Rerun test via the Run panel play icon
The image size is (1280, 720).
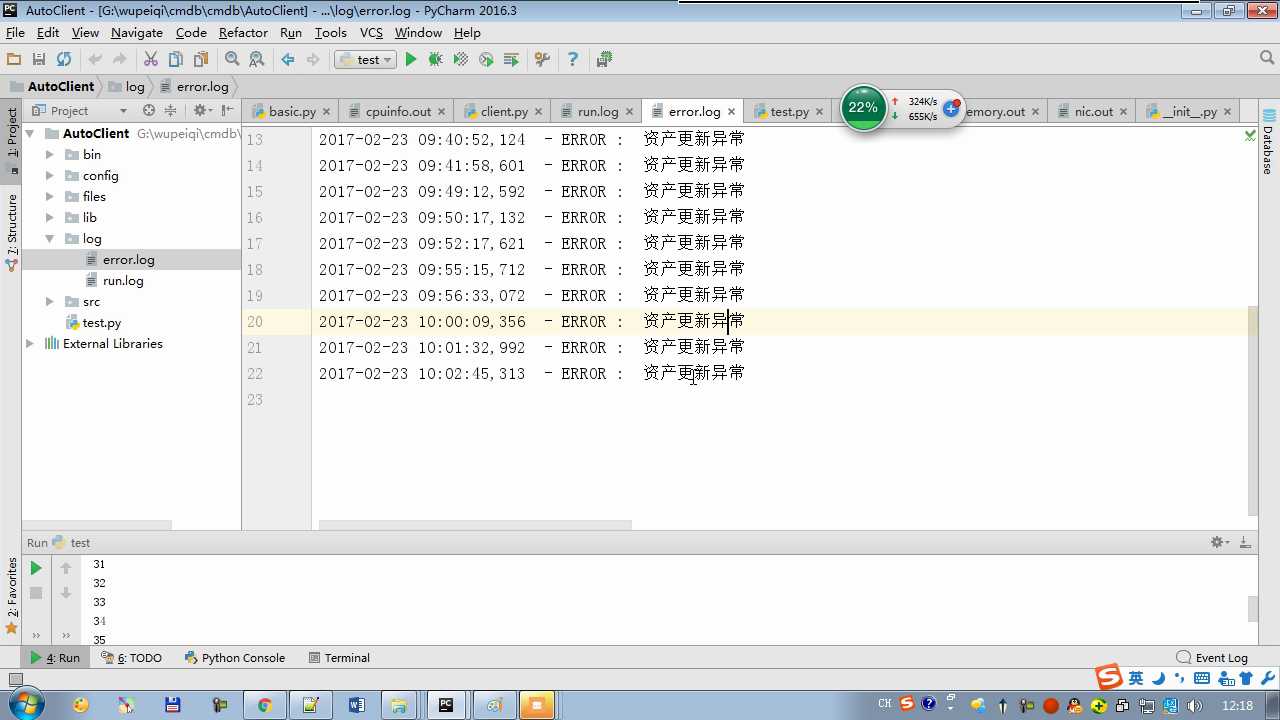click(x=36, y=568)
